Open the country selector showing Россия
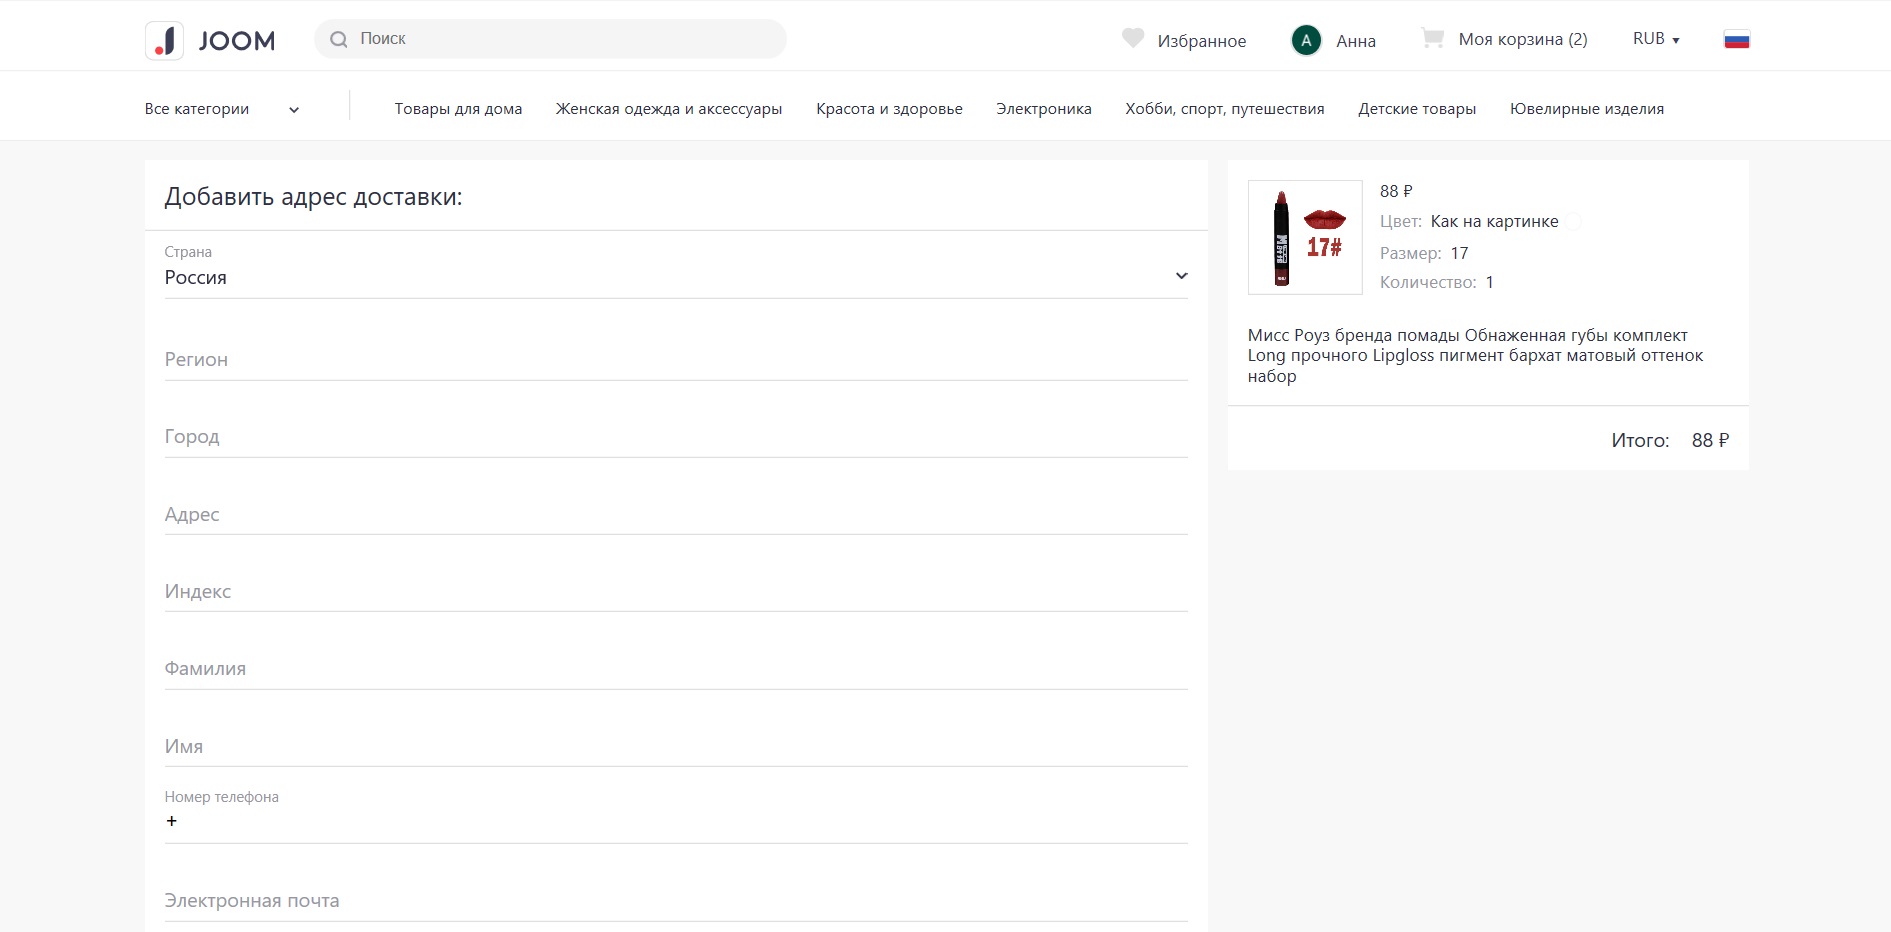 click(675, 277)
